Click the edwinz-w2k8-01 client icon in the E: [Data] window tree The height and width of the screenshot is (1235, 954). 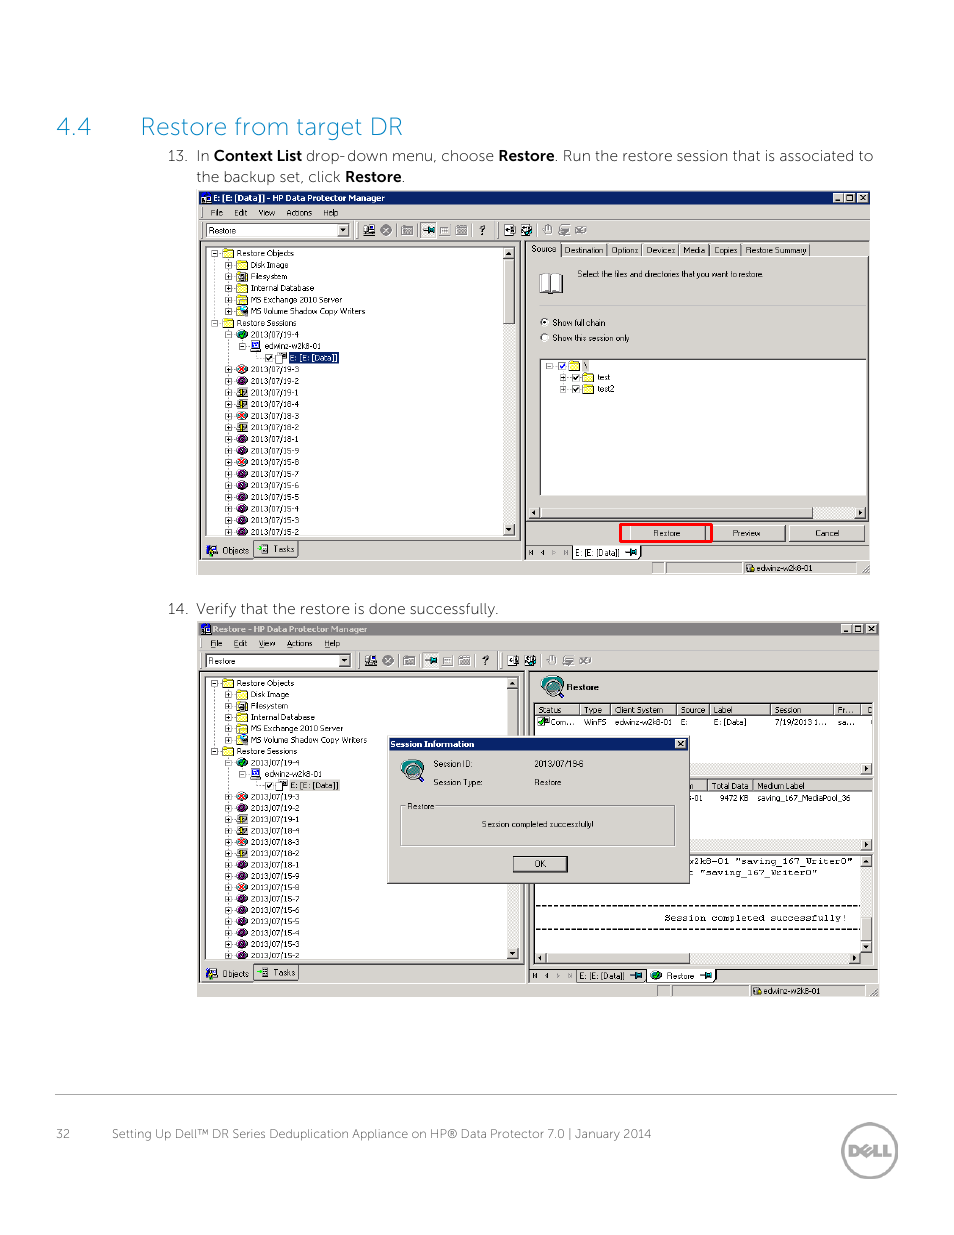pyautogui.click(x=256, y=346)
